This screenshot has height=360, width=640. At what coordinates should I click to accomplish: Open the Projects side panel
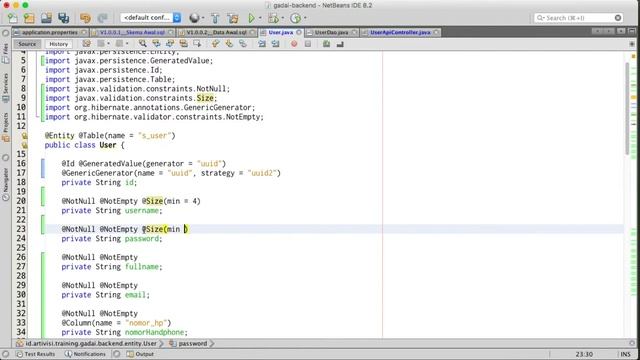point(5,127)
